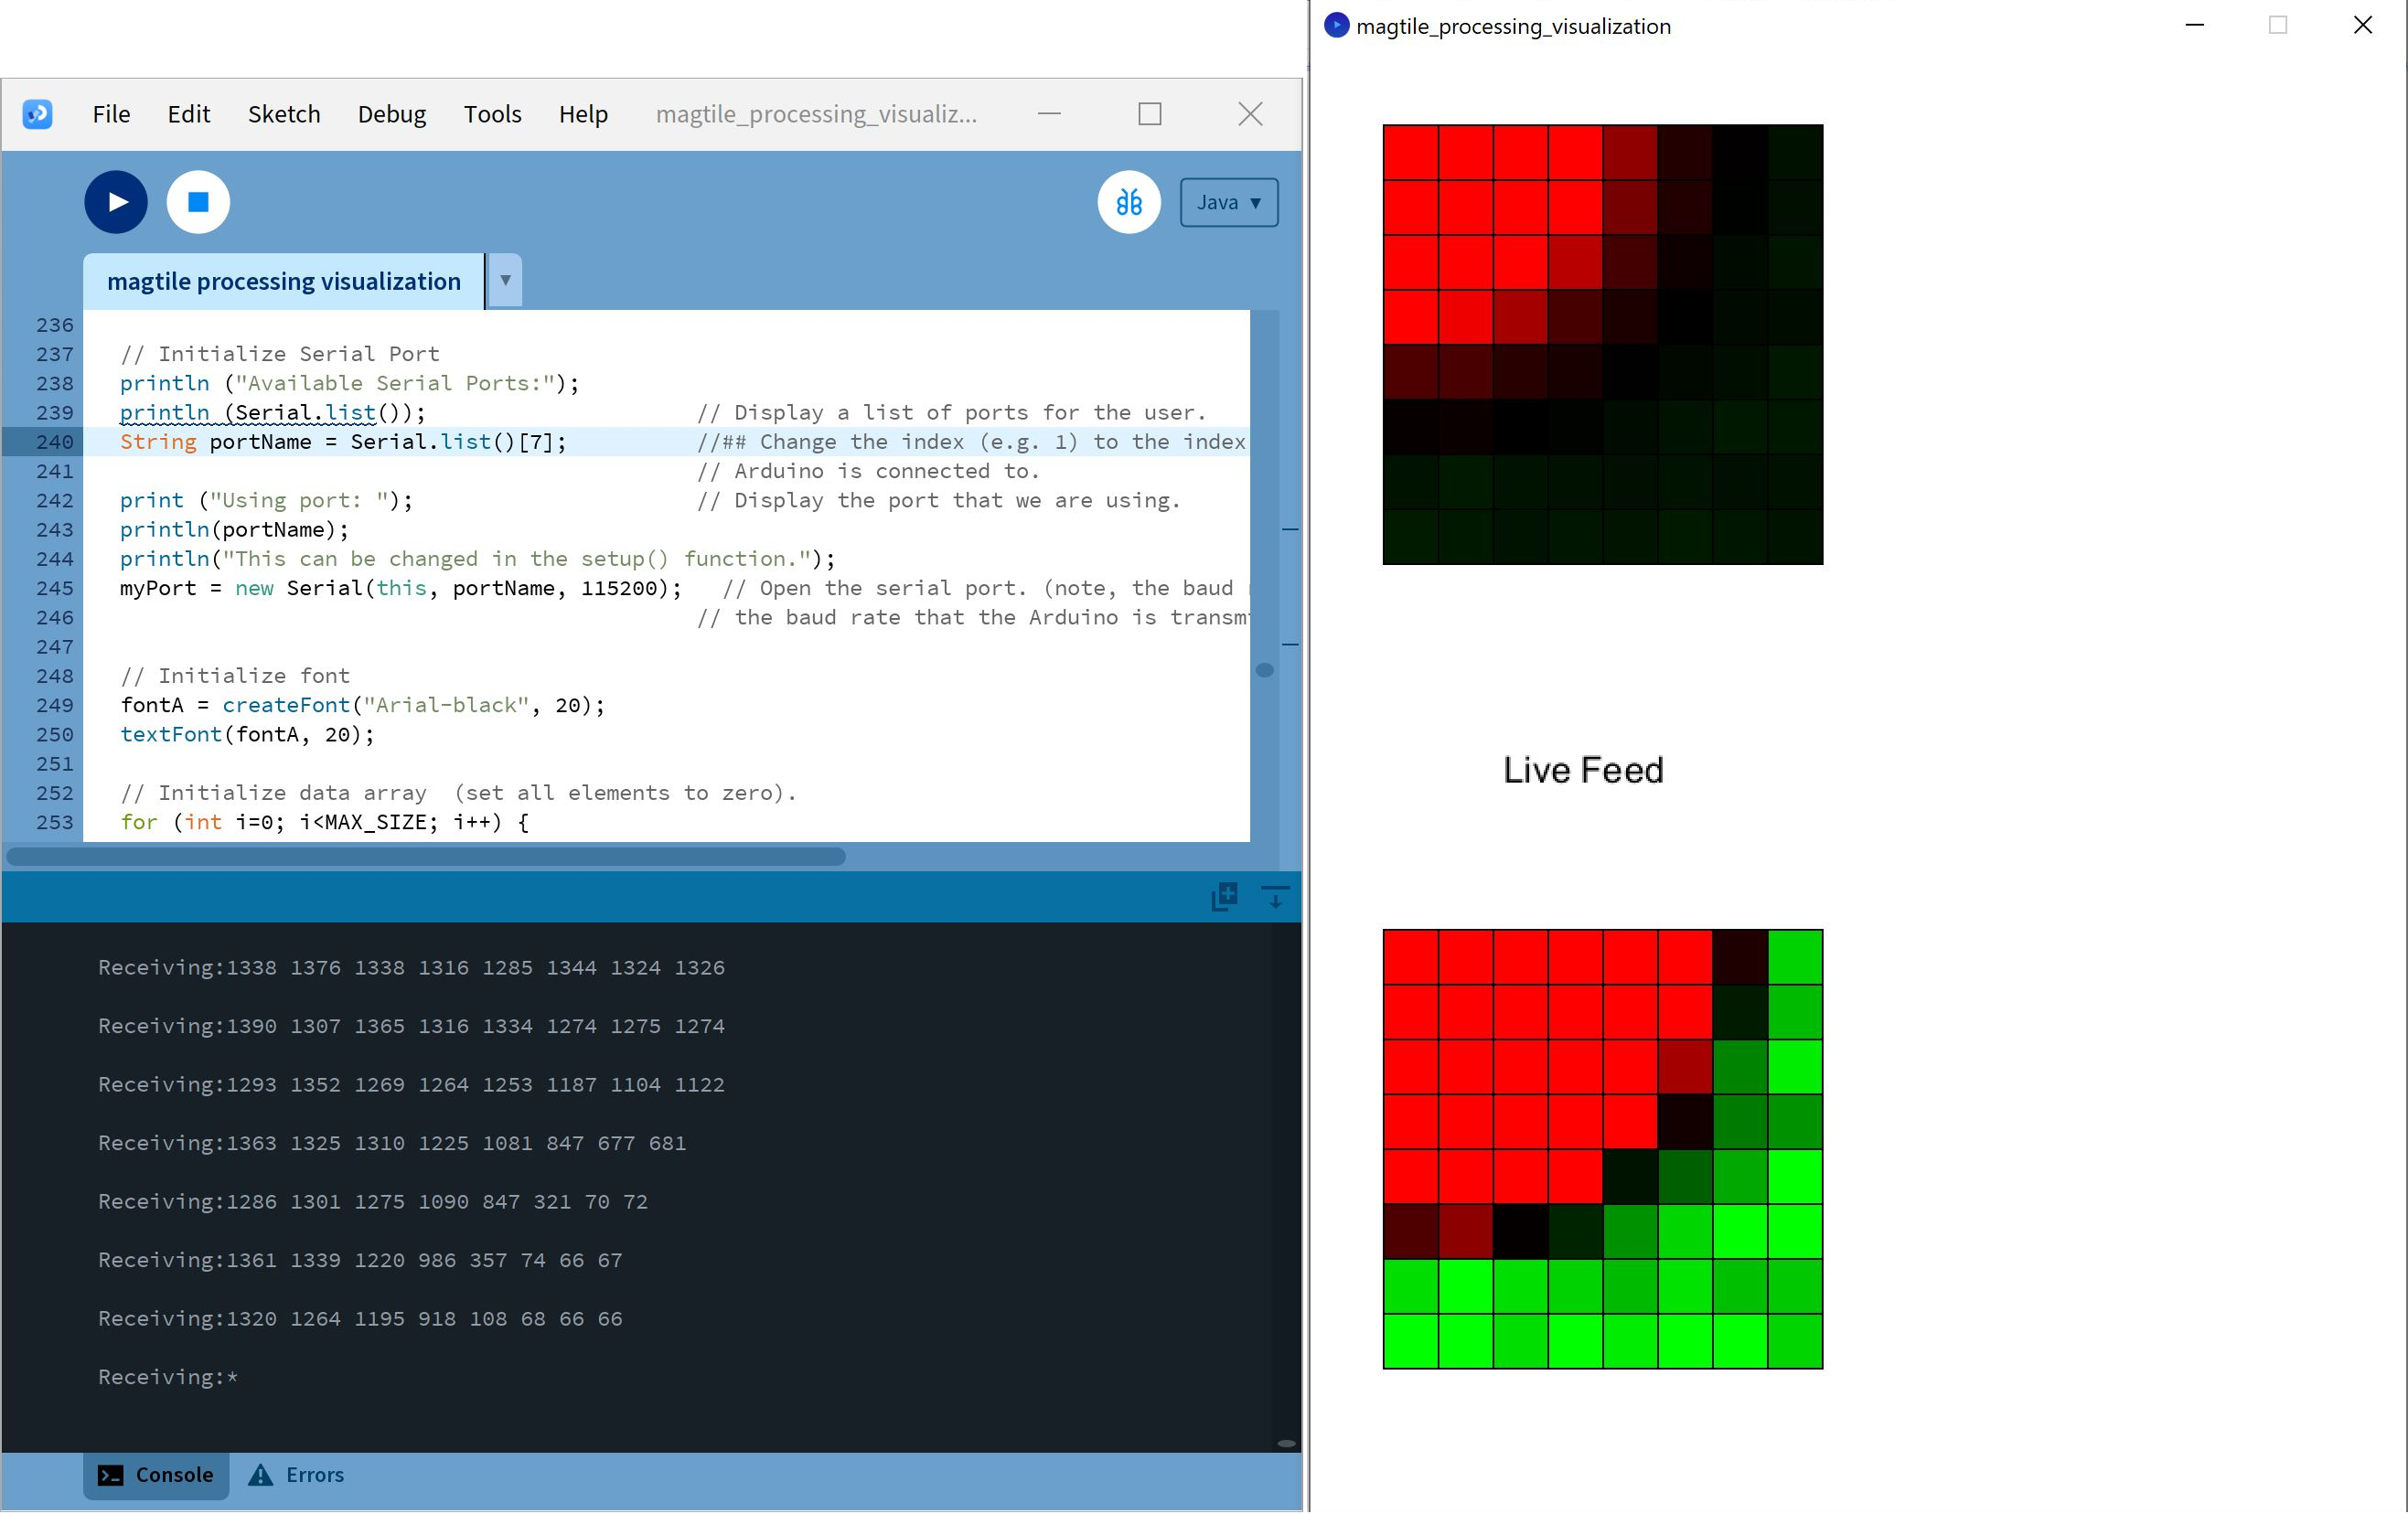Select the magtile processing visualization tab
Screen dimensions: 2408x1514
(x=283, y=281)
